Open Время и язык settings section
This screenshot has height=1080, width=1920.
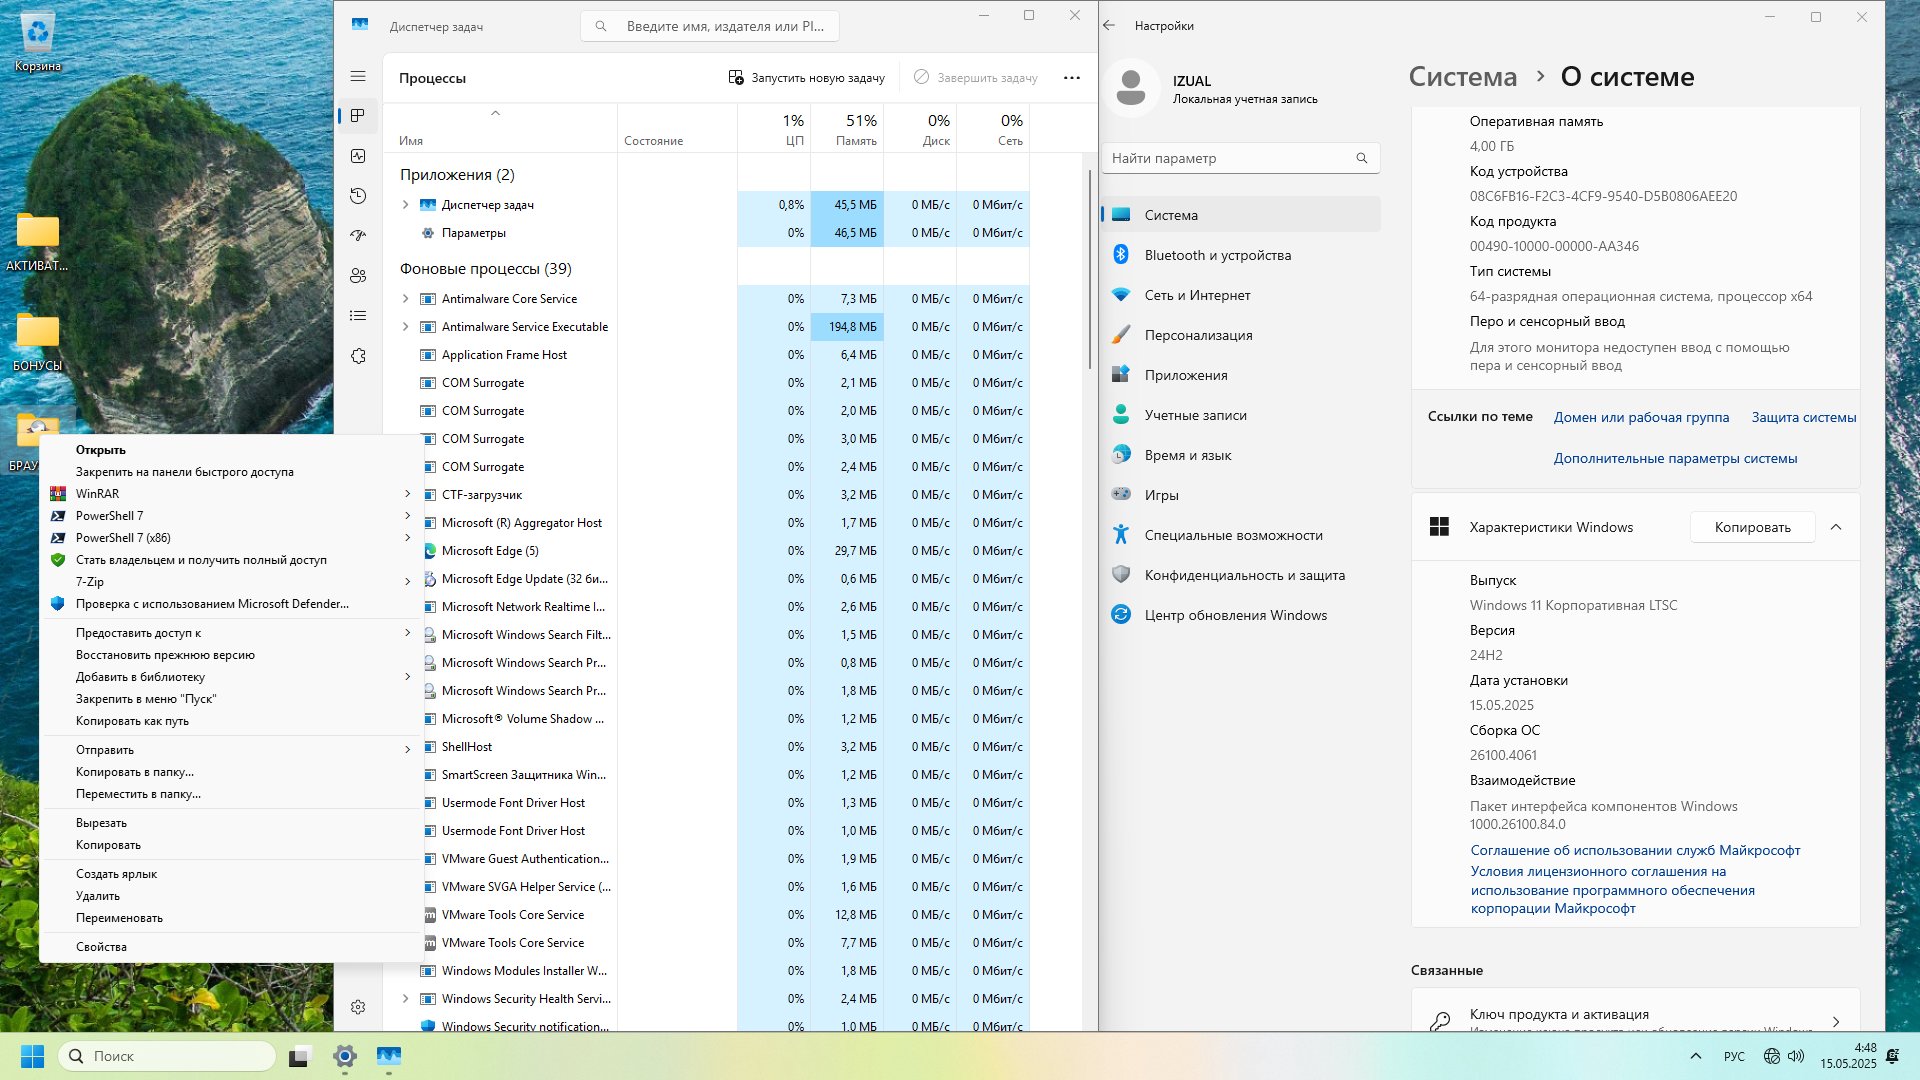[1241, 455]
